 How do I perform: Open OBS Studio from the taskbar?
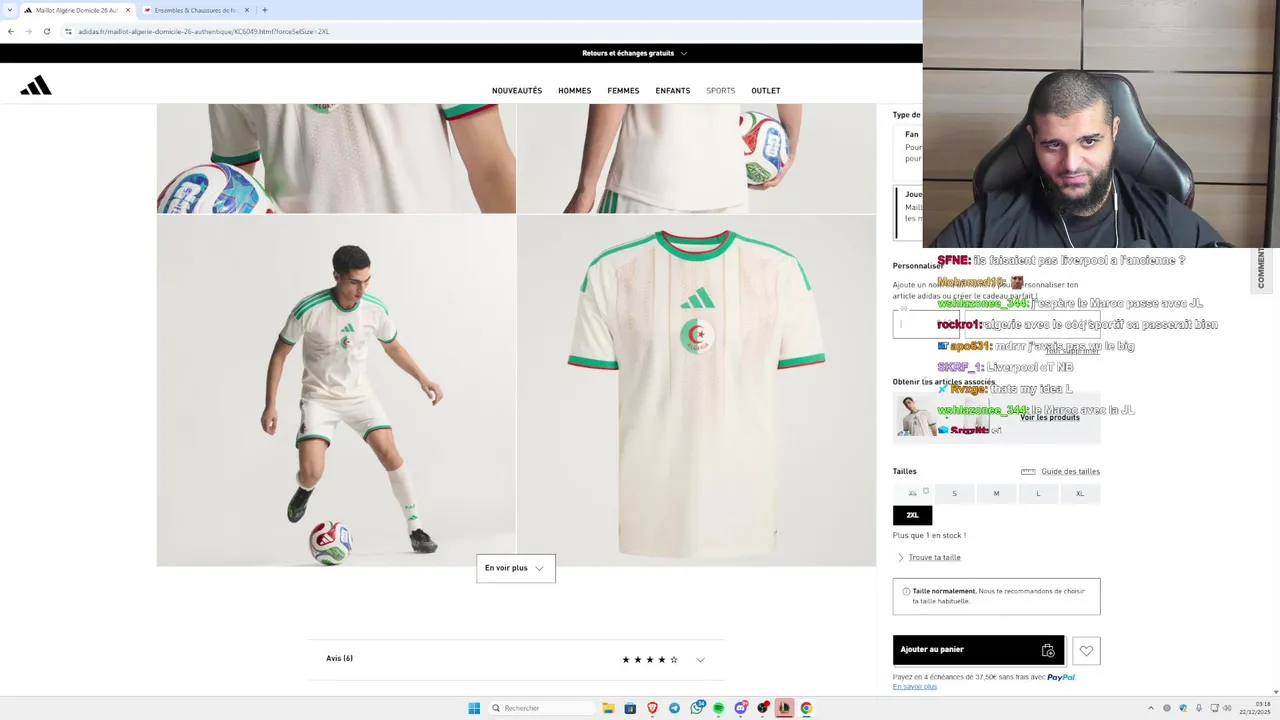click(x=763, y=708)
